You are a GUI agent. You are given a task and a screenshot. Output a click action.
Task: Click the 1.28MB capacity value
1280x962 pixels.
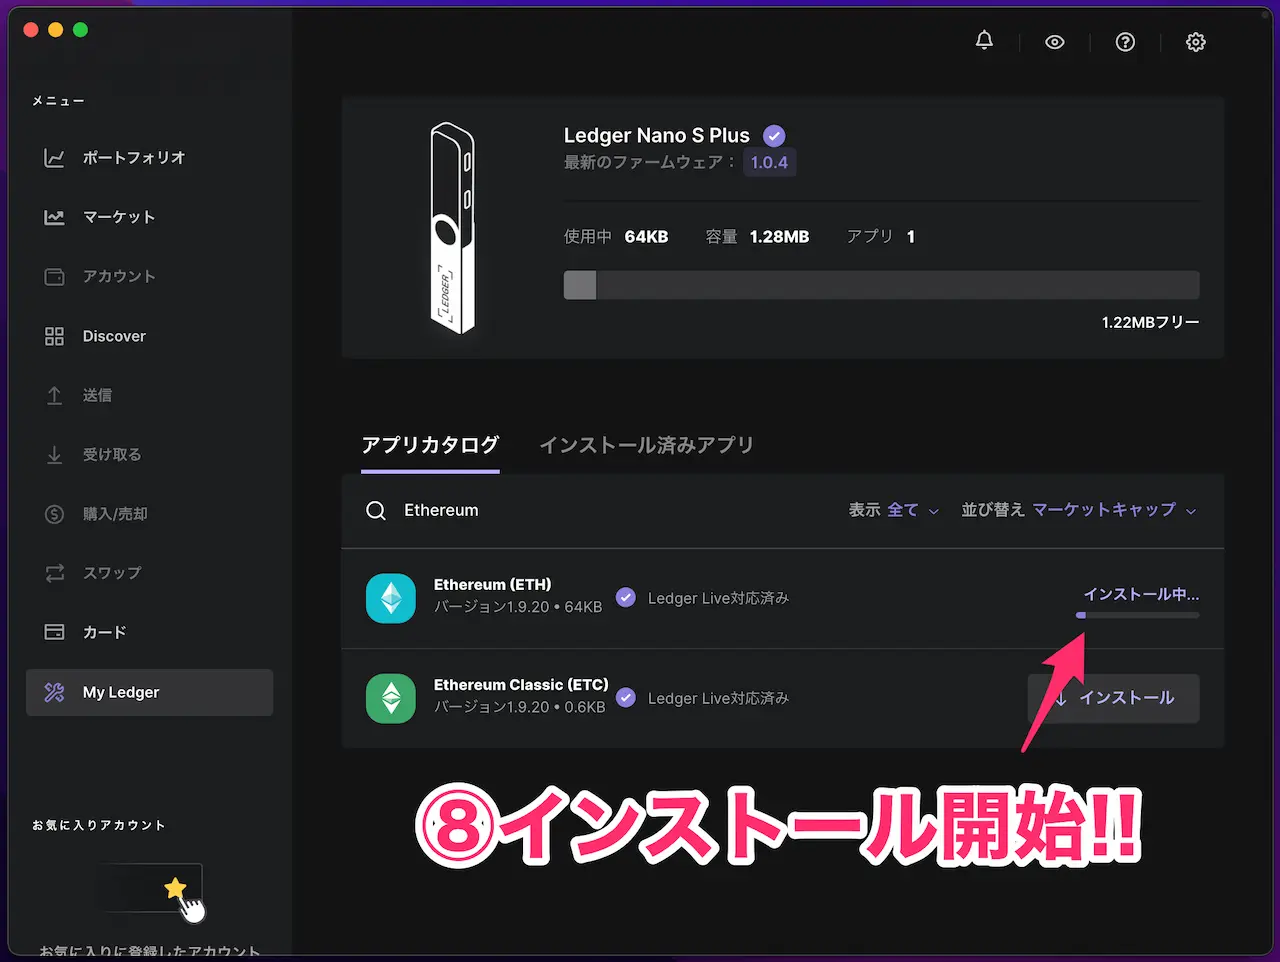click(779, 237)
